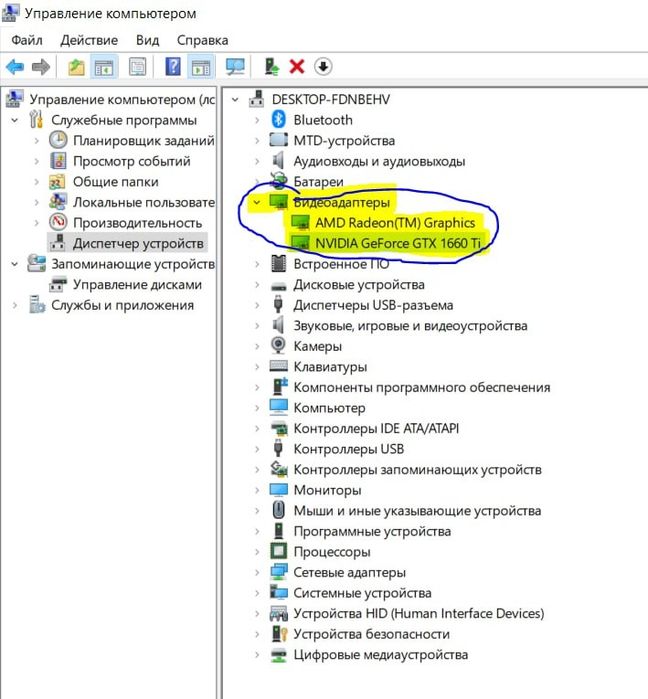Select the Управление компьютером root node
The width and height of the screenshot is (648, 699).
point(122,99)
